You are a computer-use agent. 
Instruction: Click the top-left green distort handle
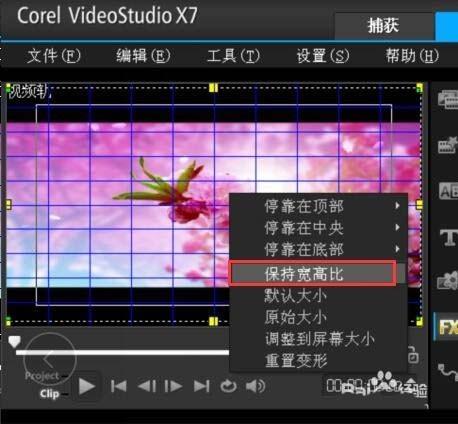[8, 88]
